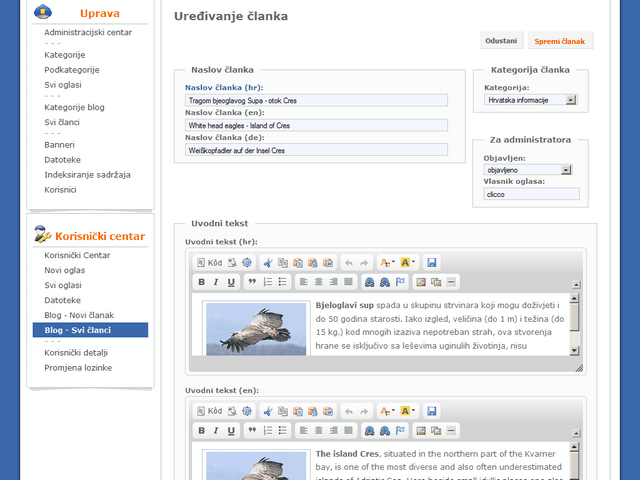Open background color picker in hr editor

tap(407, 262)
